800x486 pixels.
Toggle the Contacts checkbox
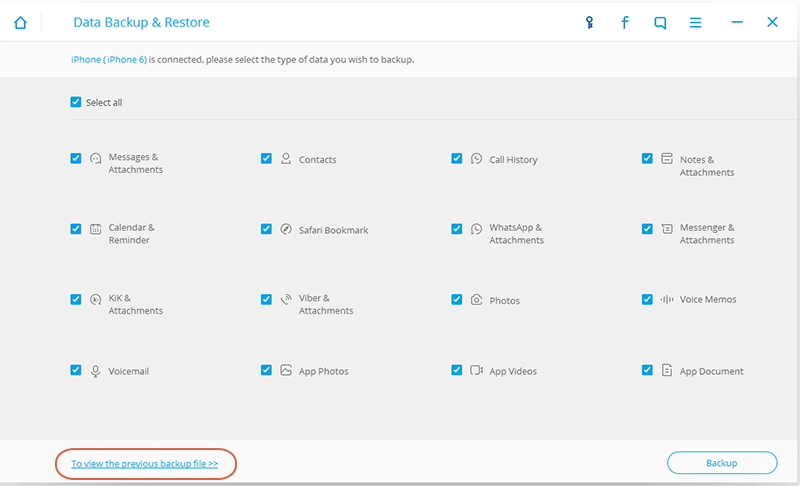266,158
